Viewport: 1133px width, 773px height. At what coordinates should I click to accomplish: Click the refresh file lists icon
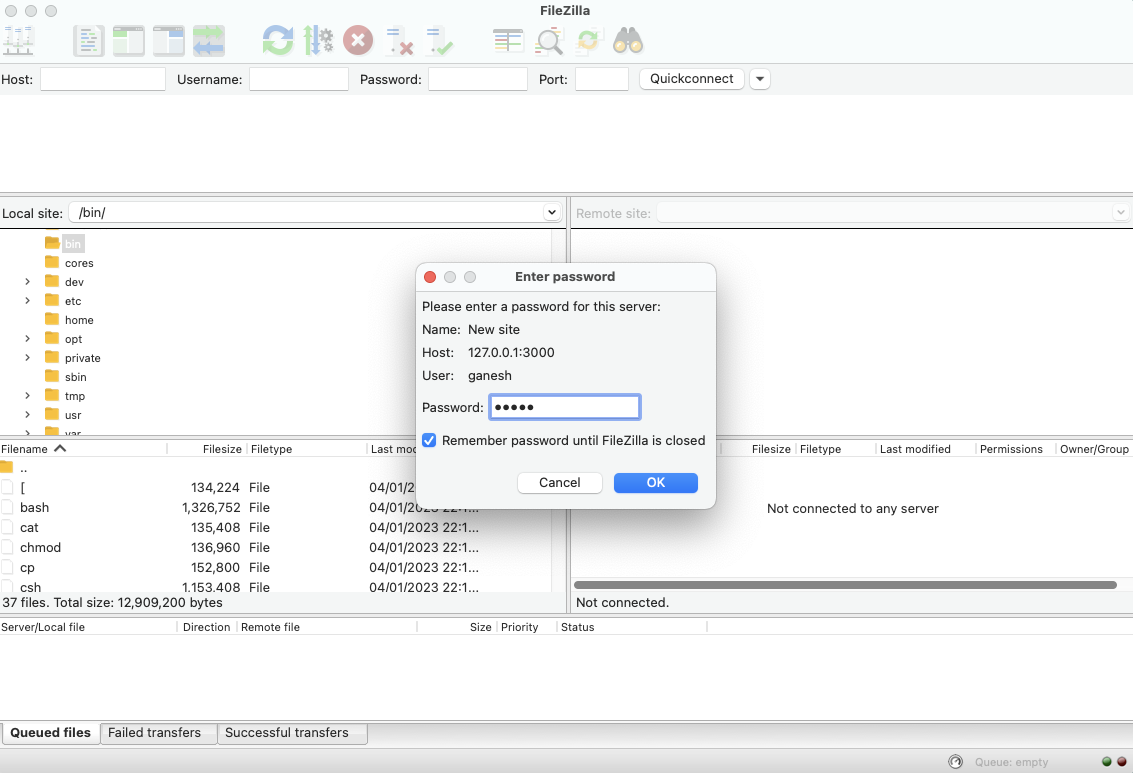click(278, 40)
